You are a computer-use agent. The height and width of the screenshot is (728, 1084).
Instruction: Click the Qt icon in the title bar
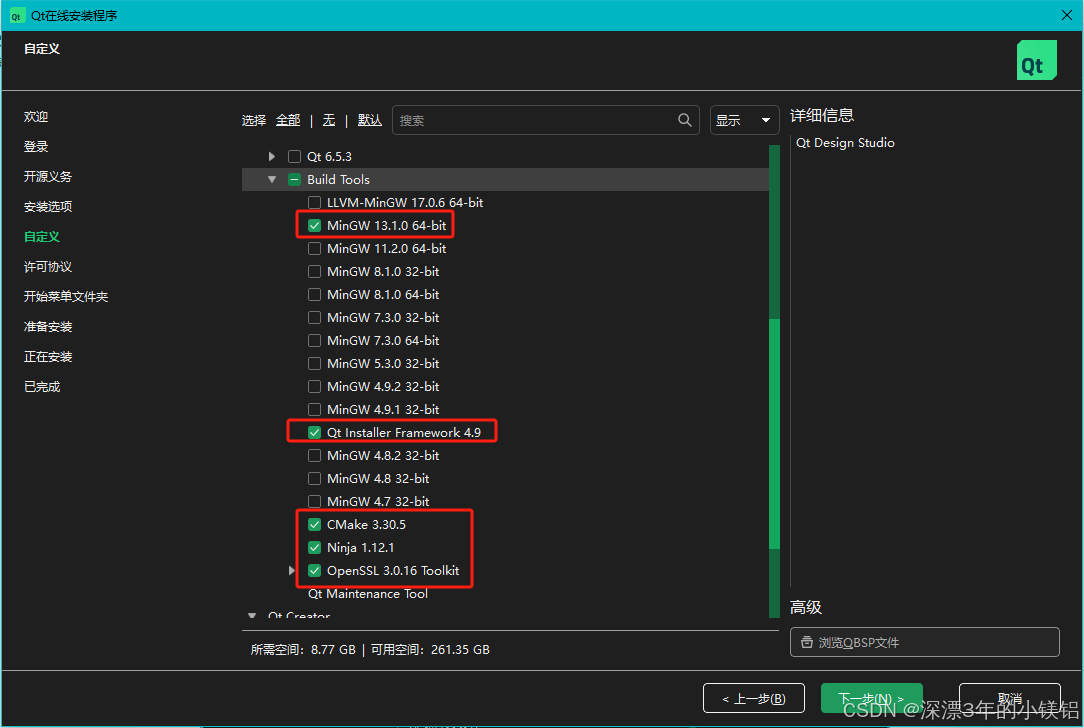pyautogui.click(x=16, y=16)
